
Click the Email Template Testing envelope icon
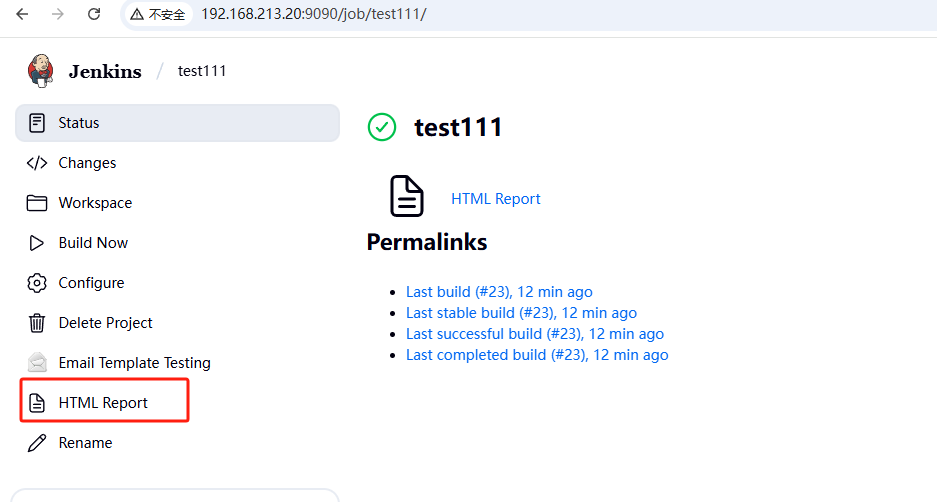coord(37,363)
